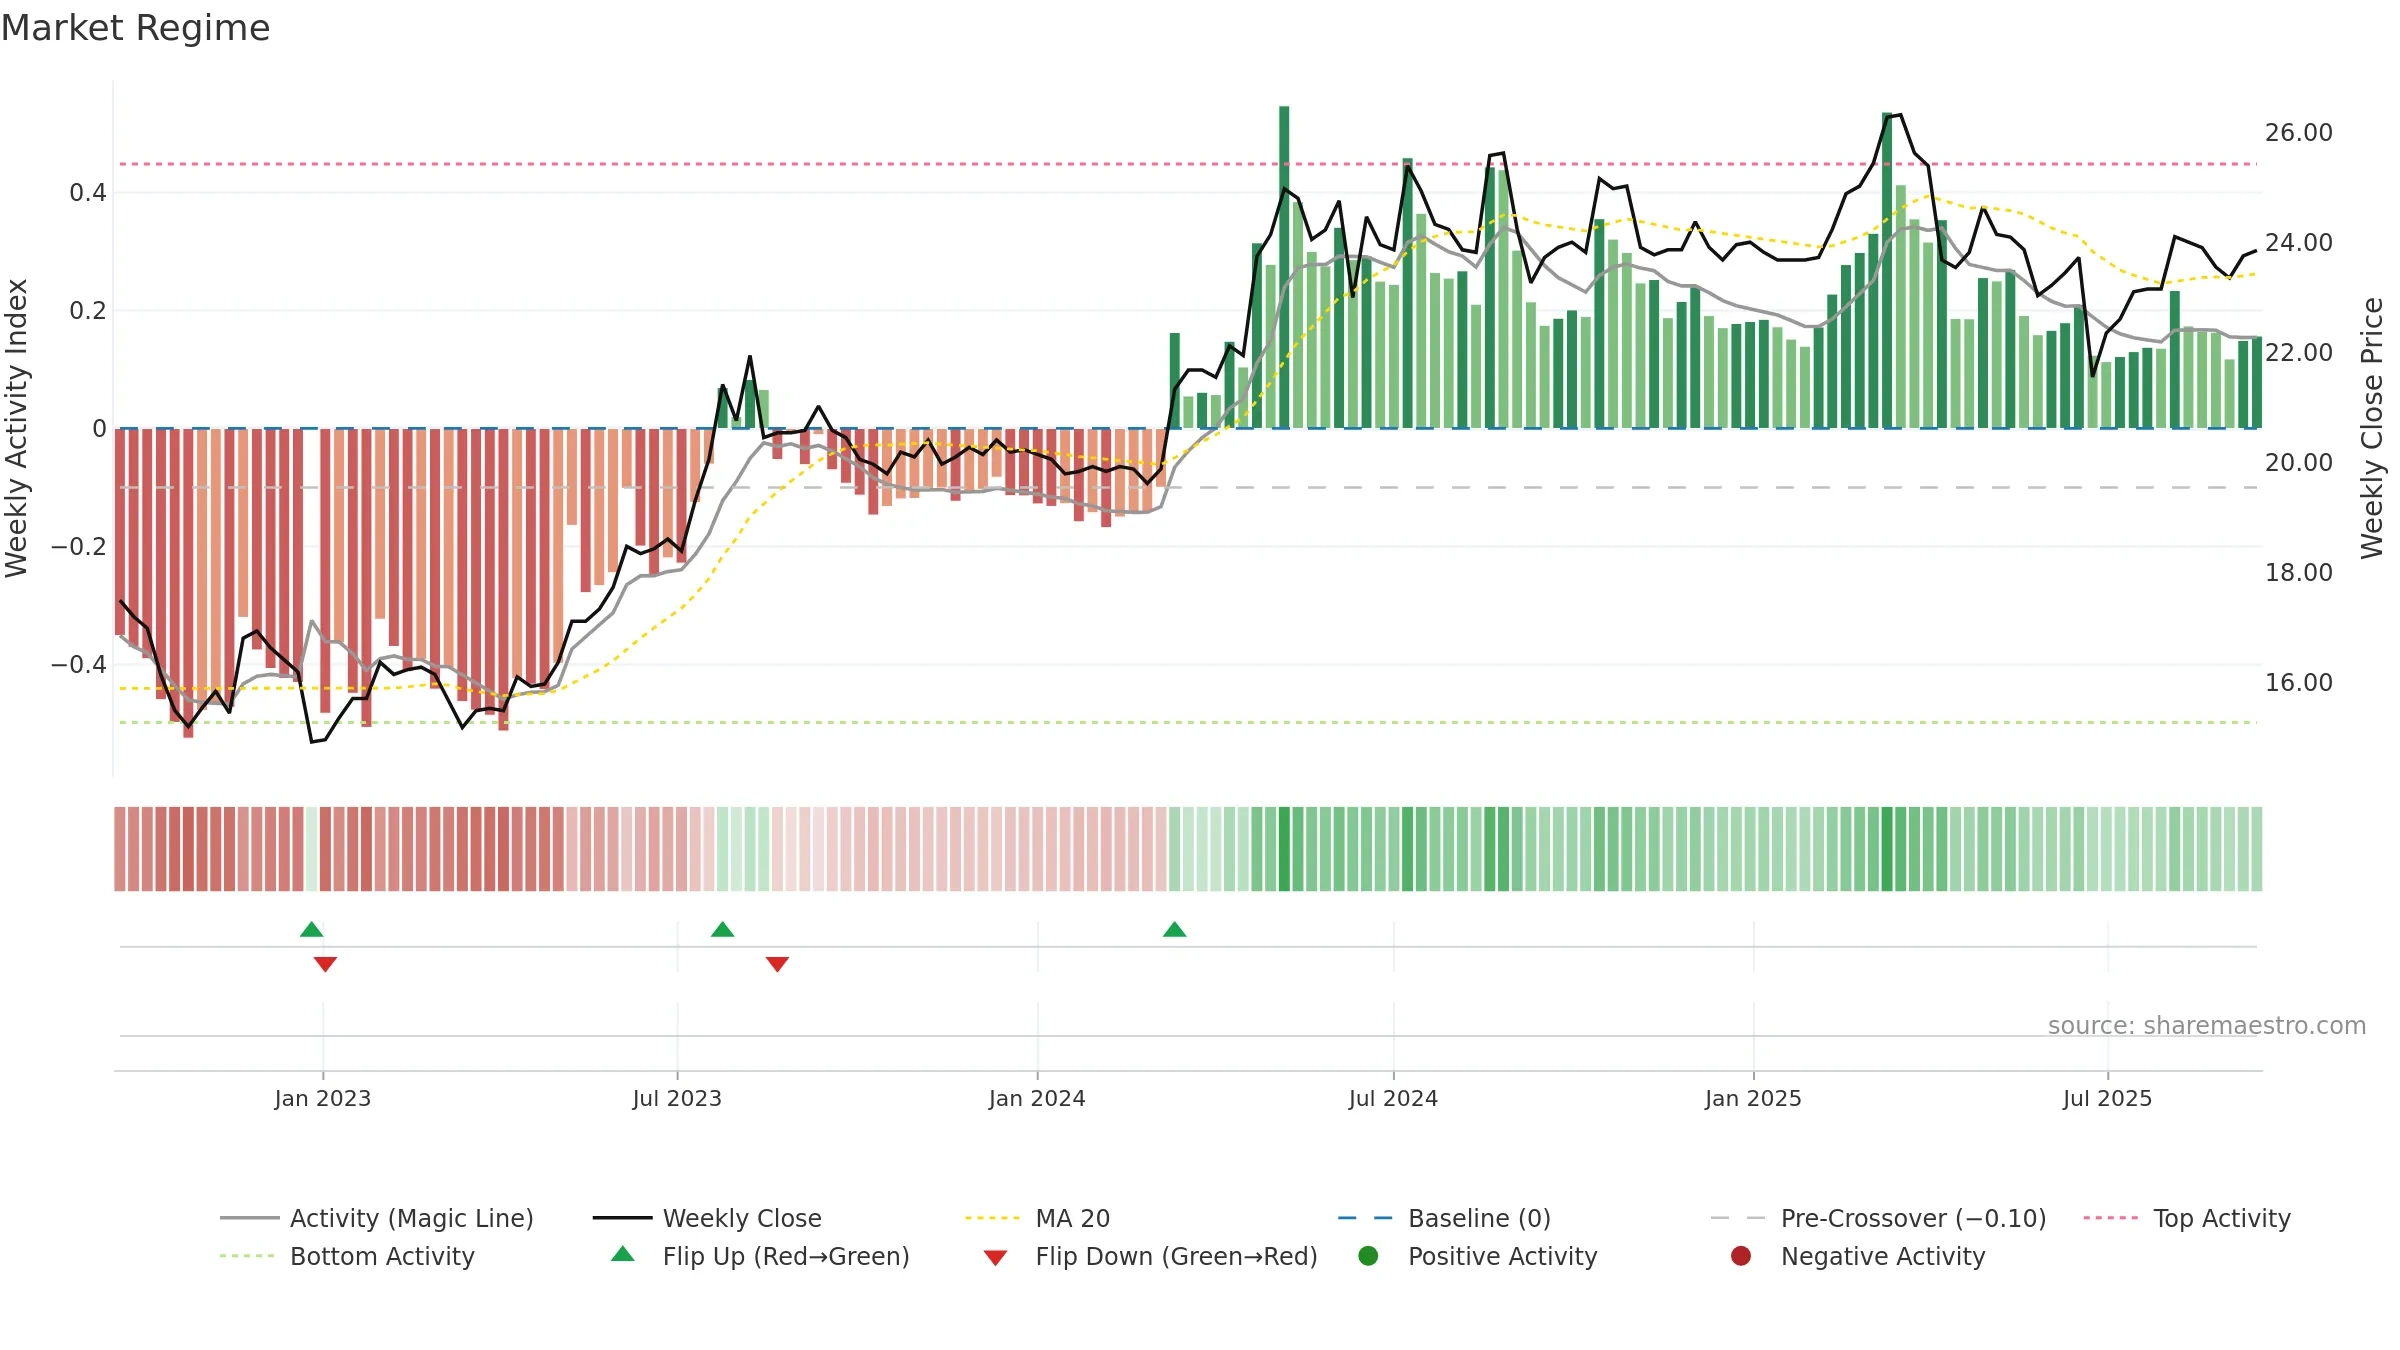Screen dimensions: 2400x1350
Task: Click the −0.2 activity index tick label
Action: (x=79, y=547)
